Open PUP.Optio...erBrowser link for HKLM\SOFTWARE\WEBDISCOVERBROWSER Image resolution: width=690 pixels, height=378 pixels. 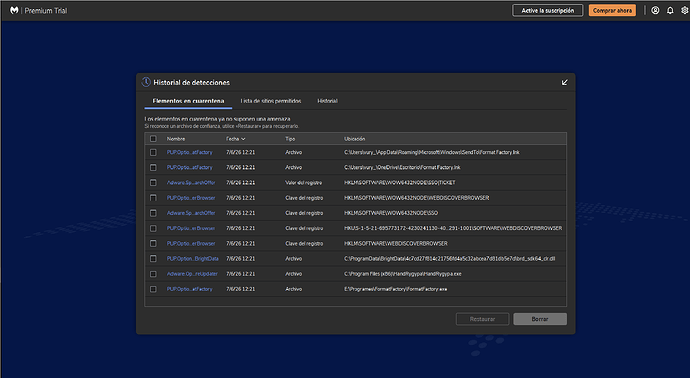click(x=191, y=243)
